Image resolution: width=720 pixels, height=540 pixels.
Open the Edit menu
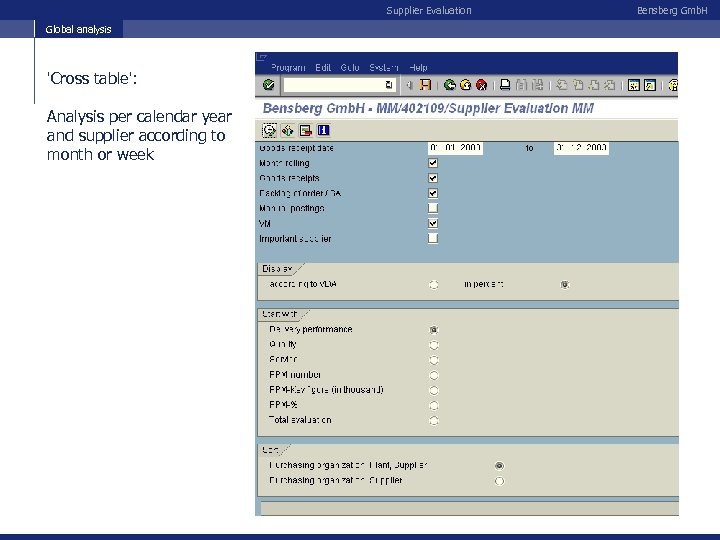tap(323, 68)
